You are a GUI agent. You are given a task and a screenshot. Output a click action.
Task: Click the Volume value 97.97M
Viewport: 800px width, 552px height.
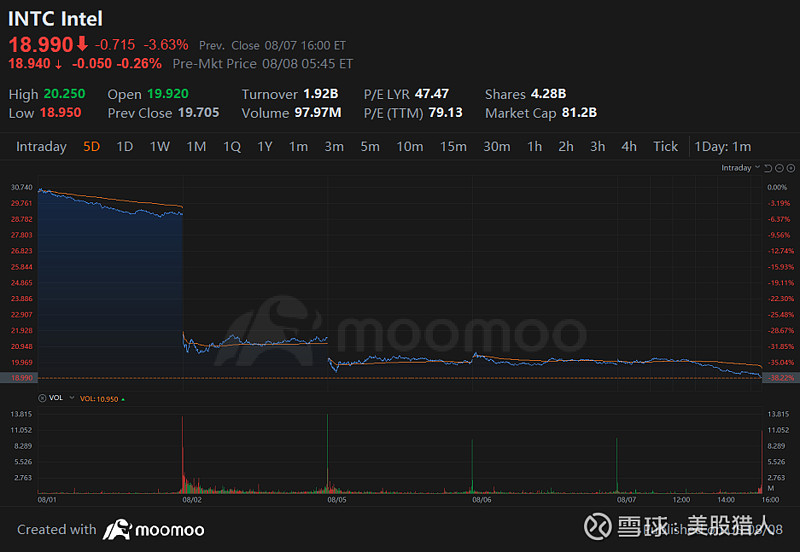[318, 113]
